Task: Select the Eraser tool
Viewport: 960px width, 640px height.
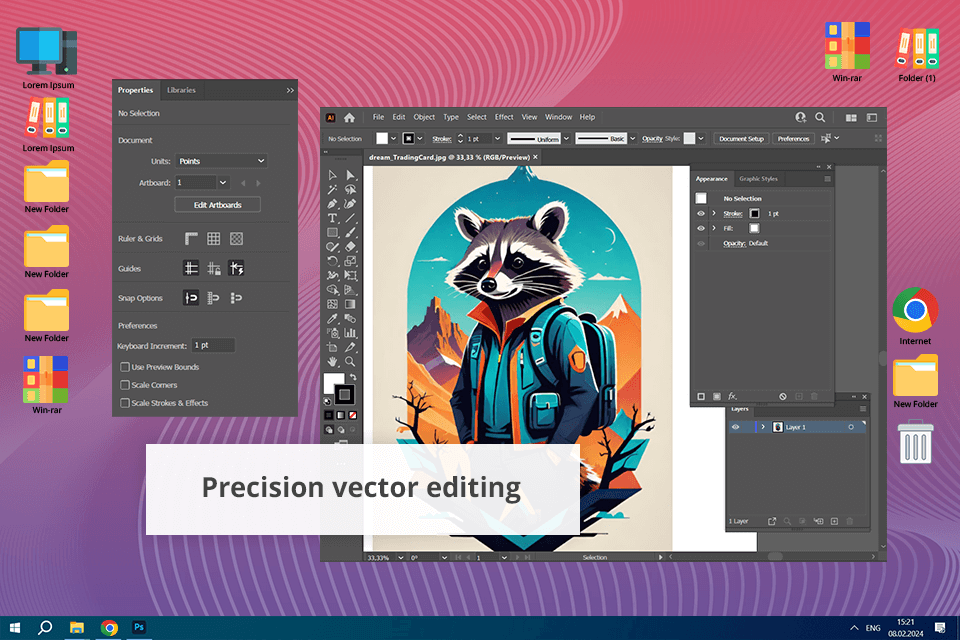Action: [x=350, y=247]
